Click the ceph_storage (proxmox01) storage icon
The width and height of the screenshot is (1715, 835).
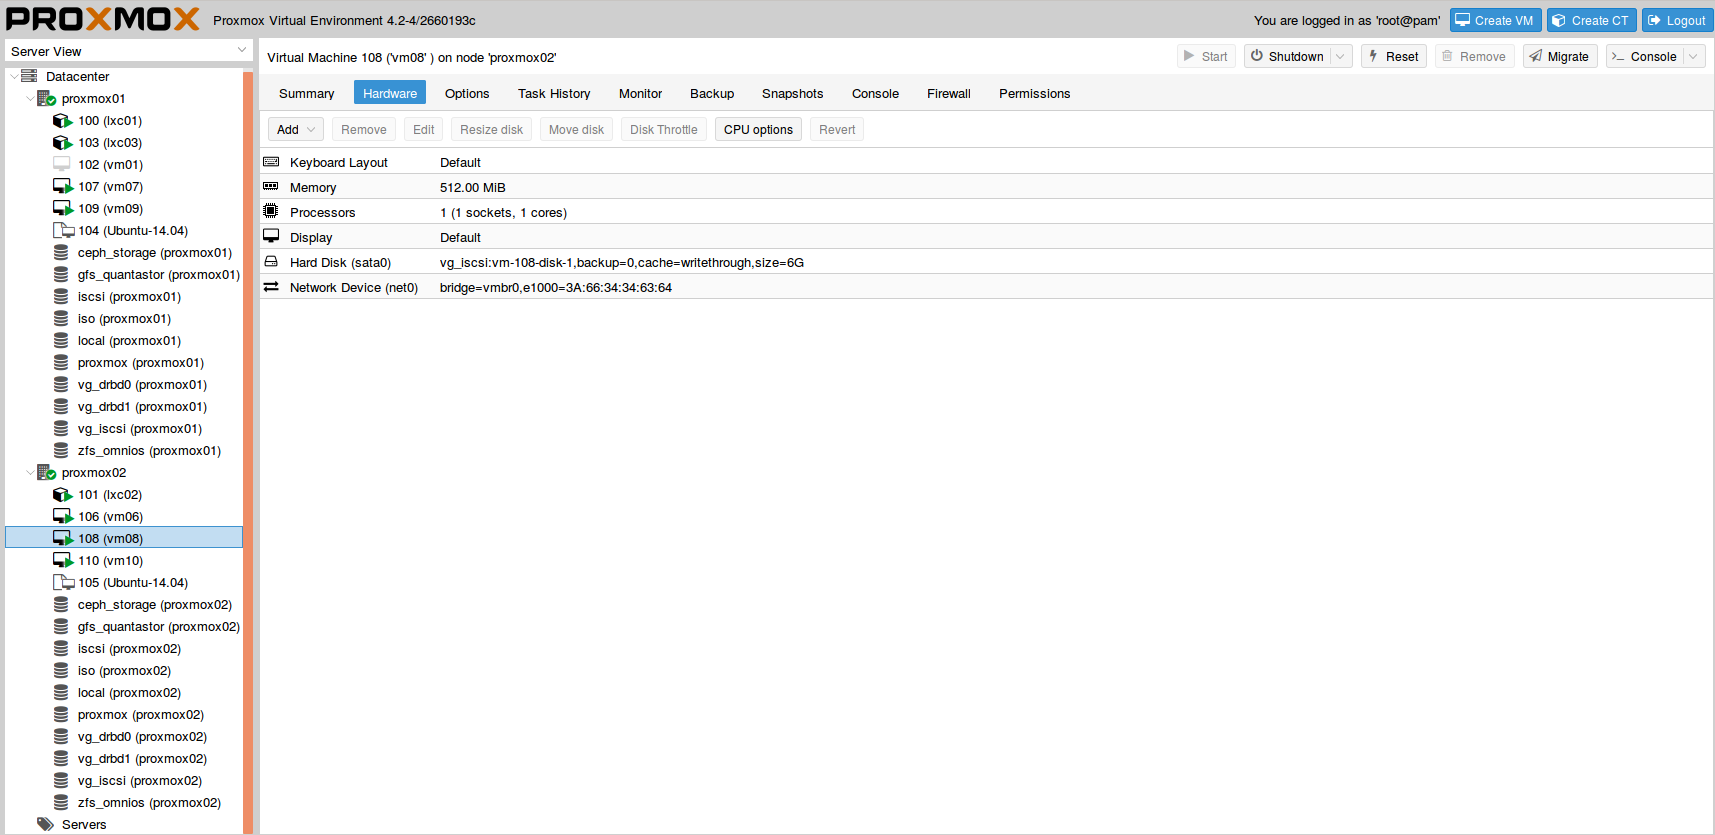click(61, 253)
